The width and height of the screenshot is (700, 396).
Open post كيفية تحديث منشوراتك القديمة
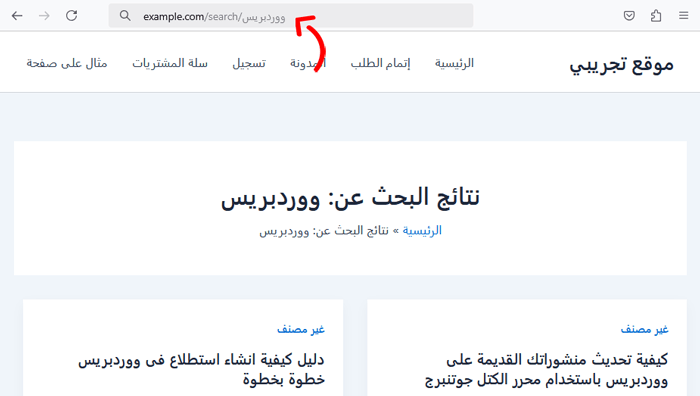point(546,370)
